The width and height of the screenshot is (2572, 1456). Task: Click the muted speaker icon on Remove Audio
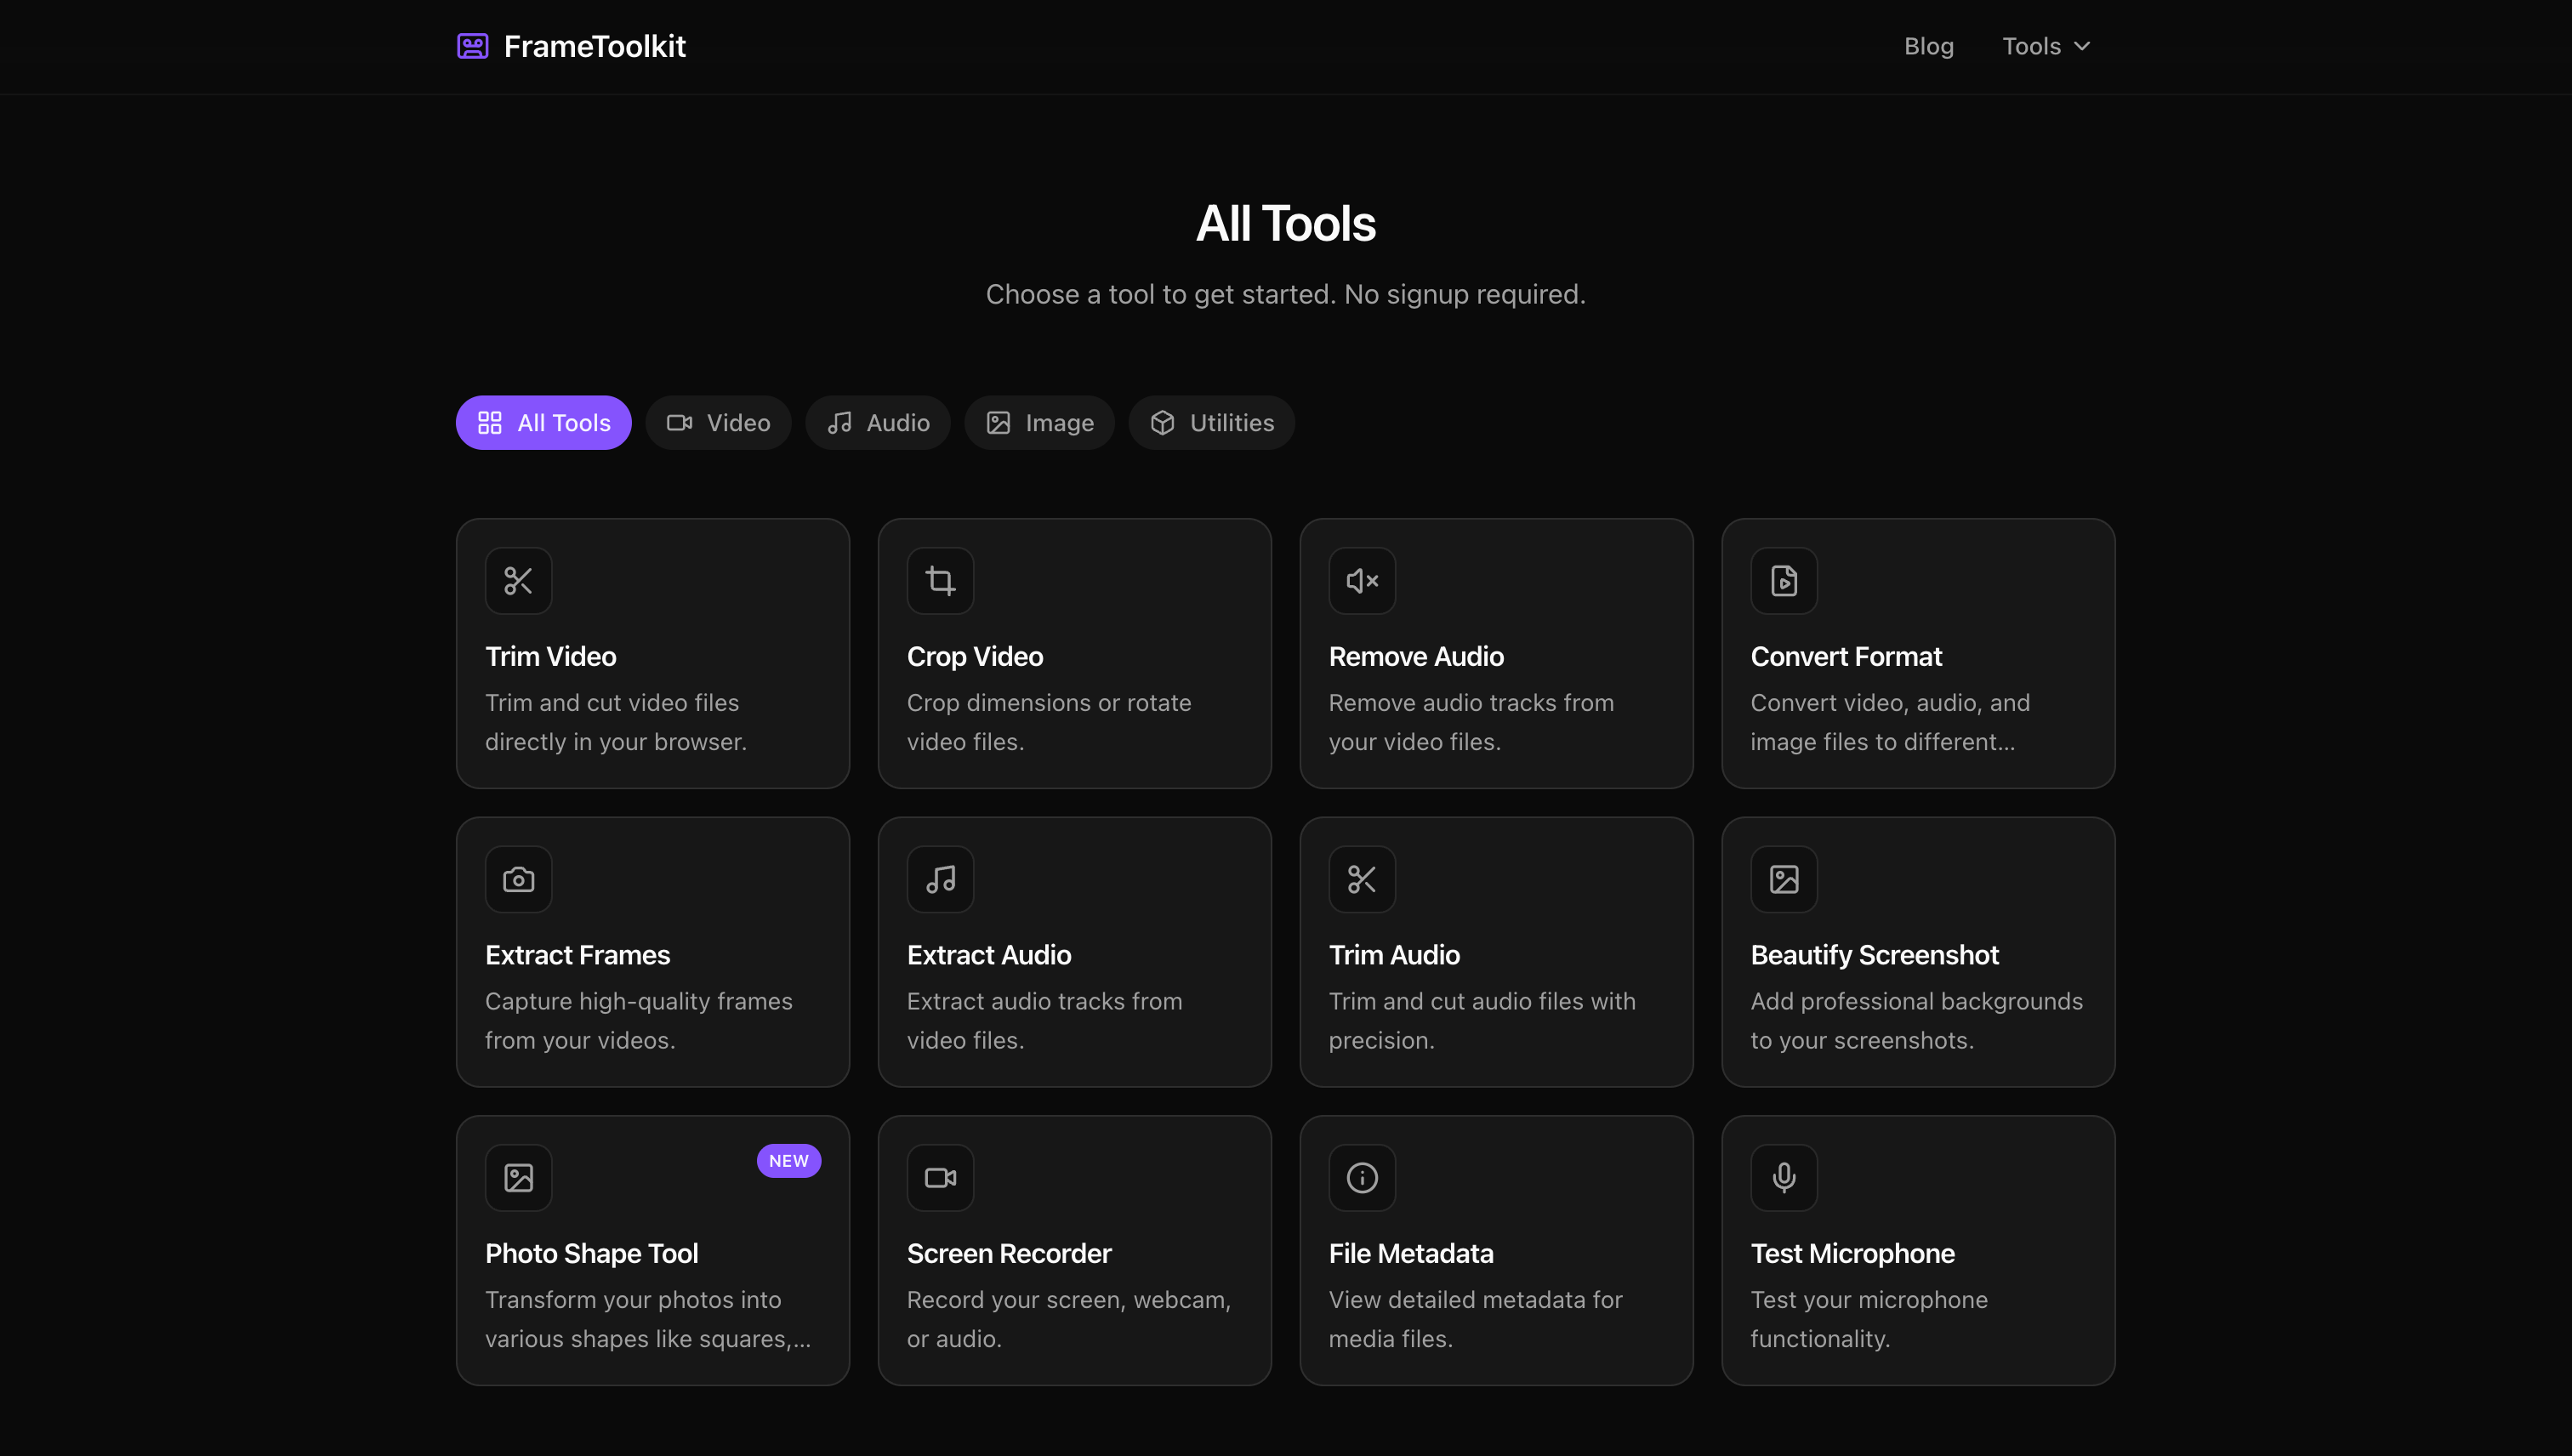(1362, 580)
